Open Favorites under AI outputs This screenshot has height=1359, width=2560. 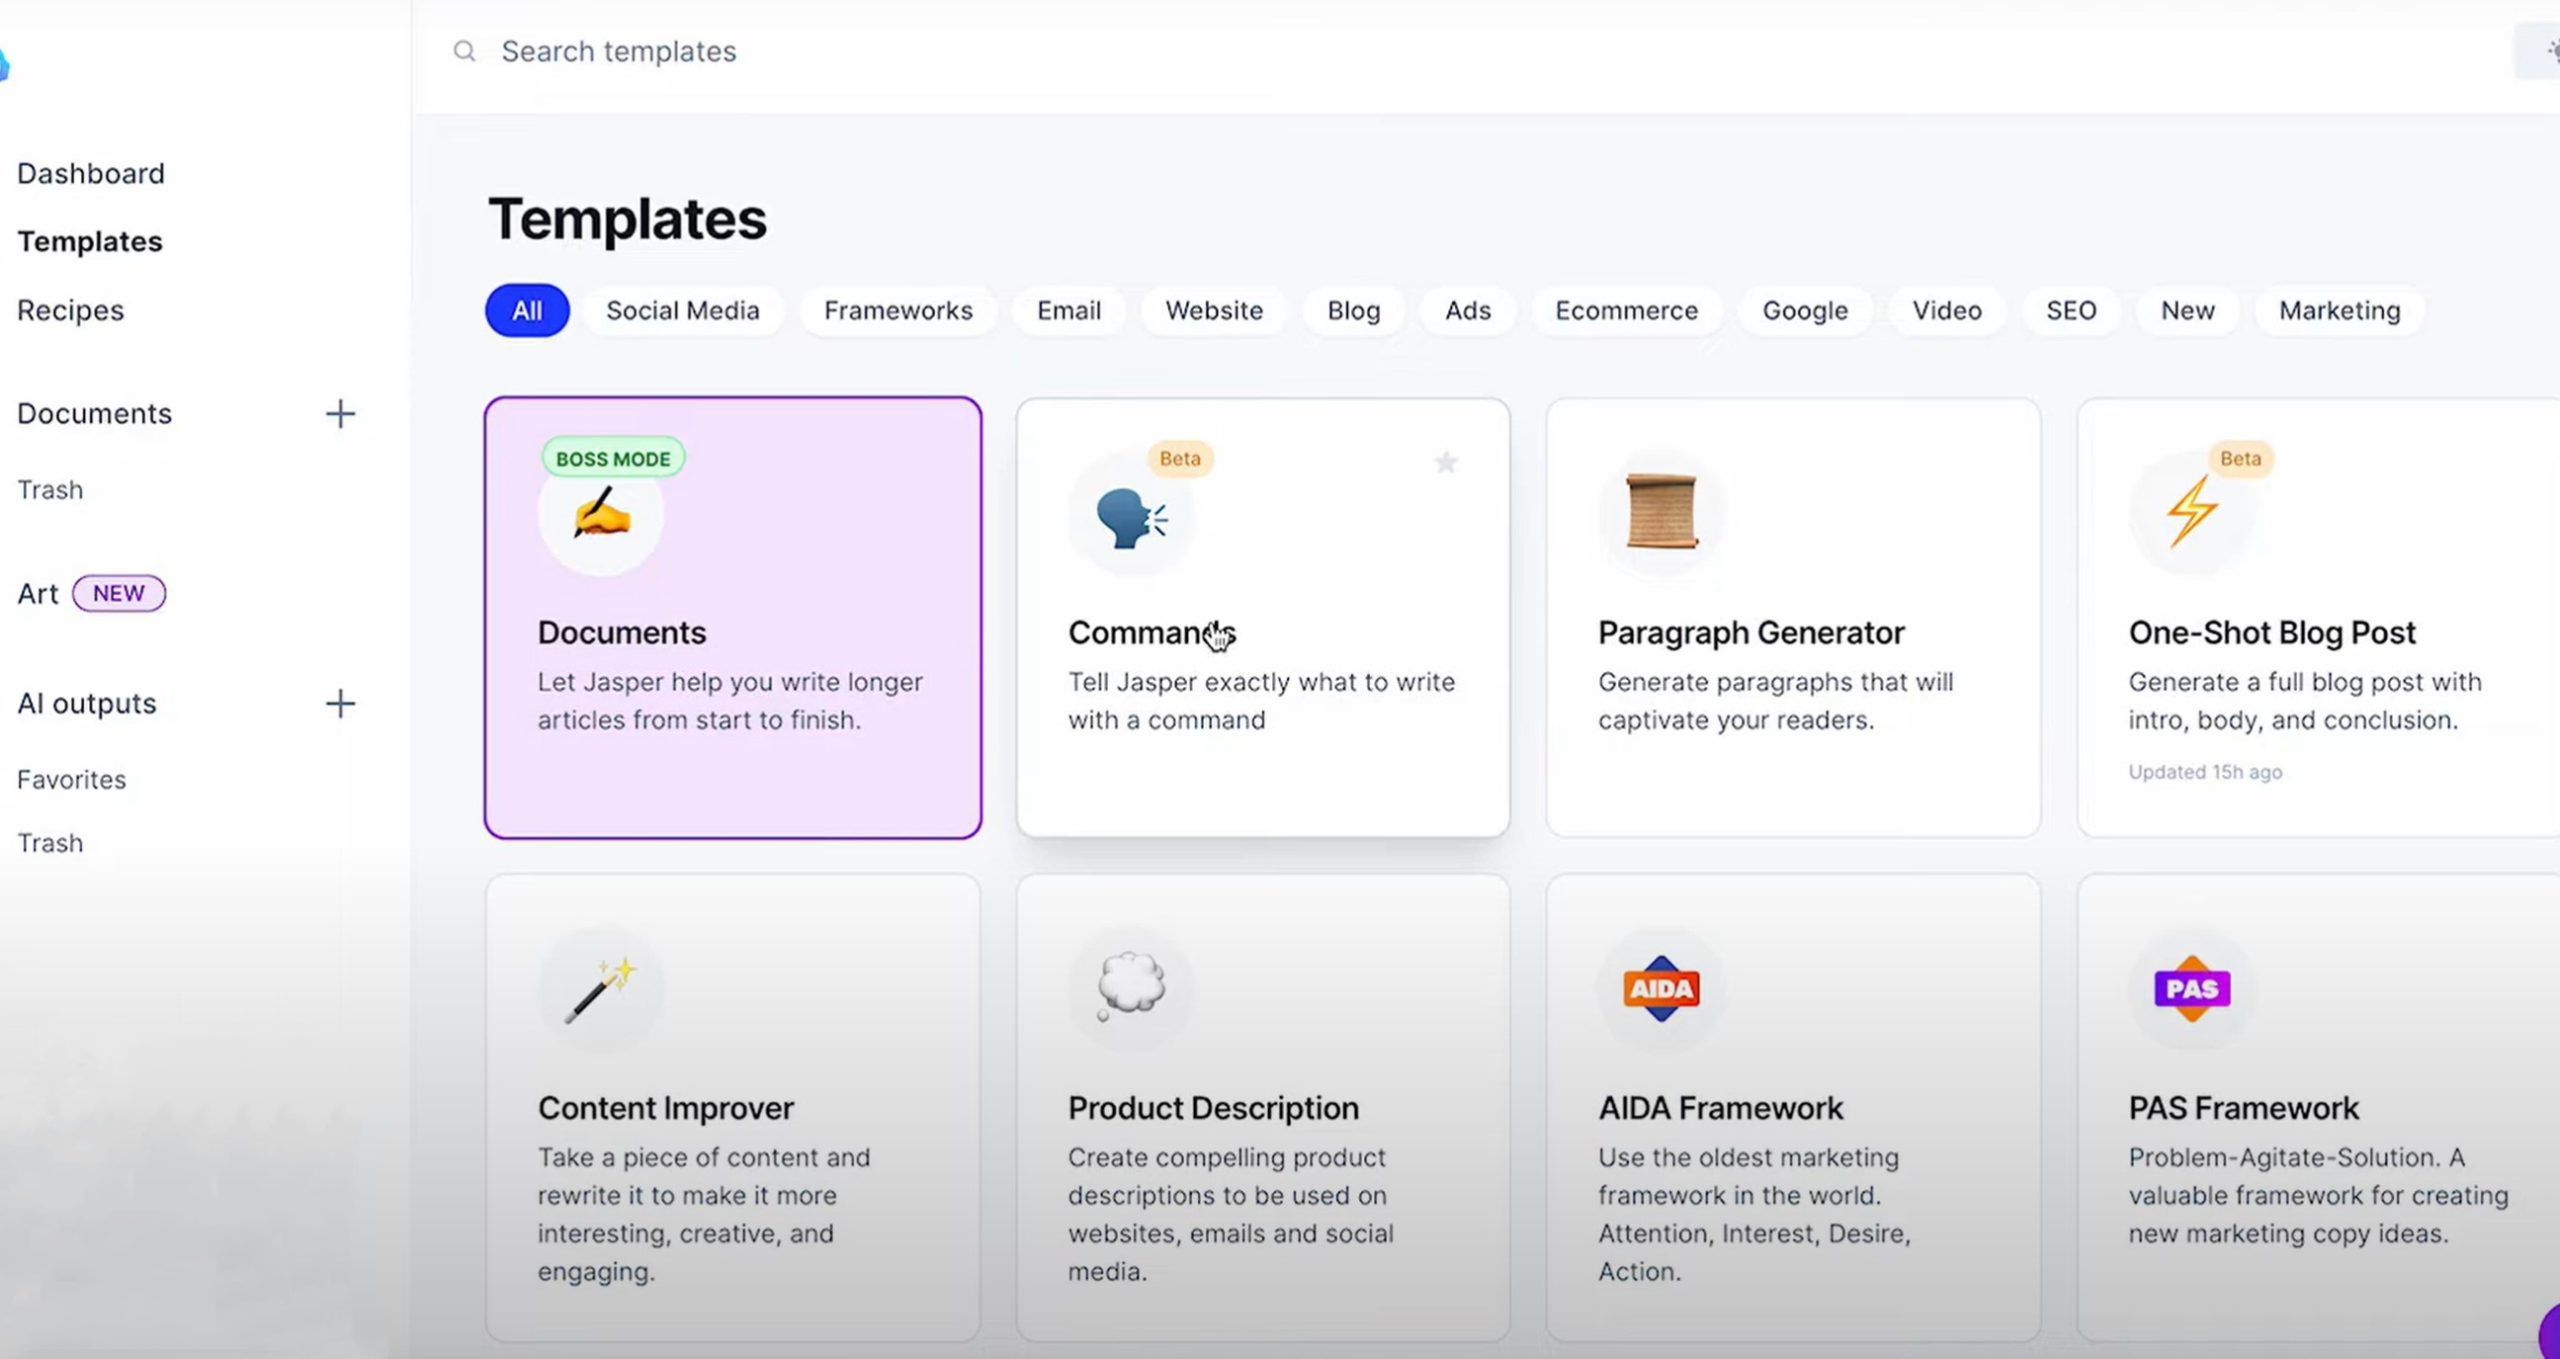click(x=71, y=780)
